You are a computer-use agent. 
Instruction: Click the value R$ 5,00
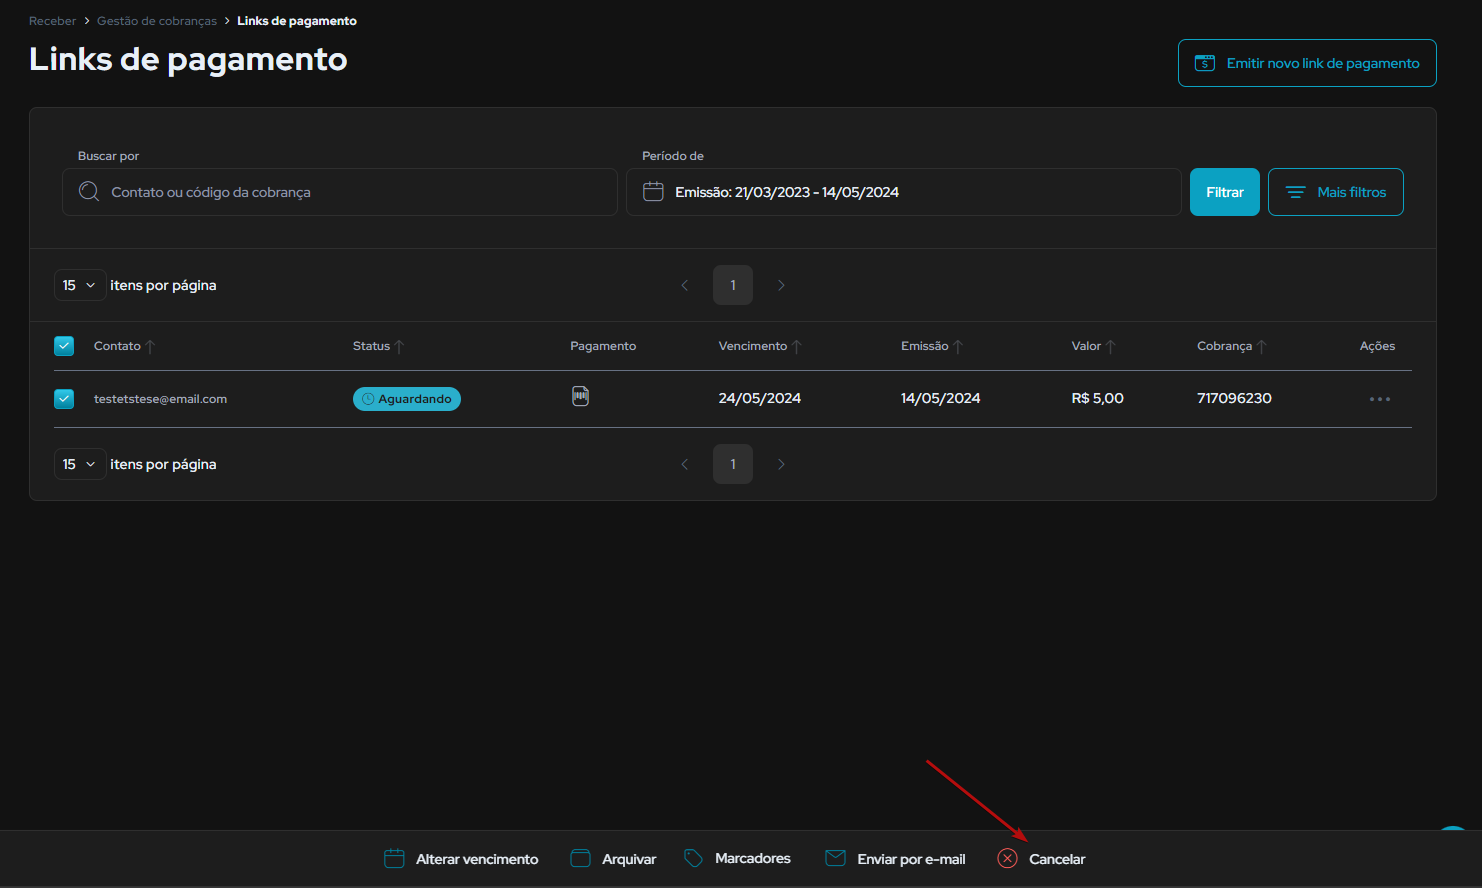pos(1098,398)
